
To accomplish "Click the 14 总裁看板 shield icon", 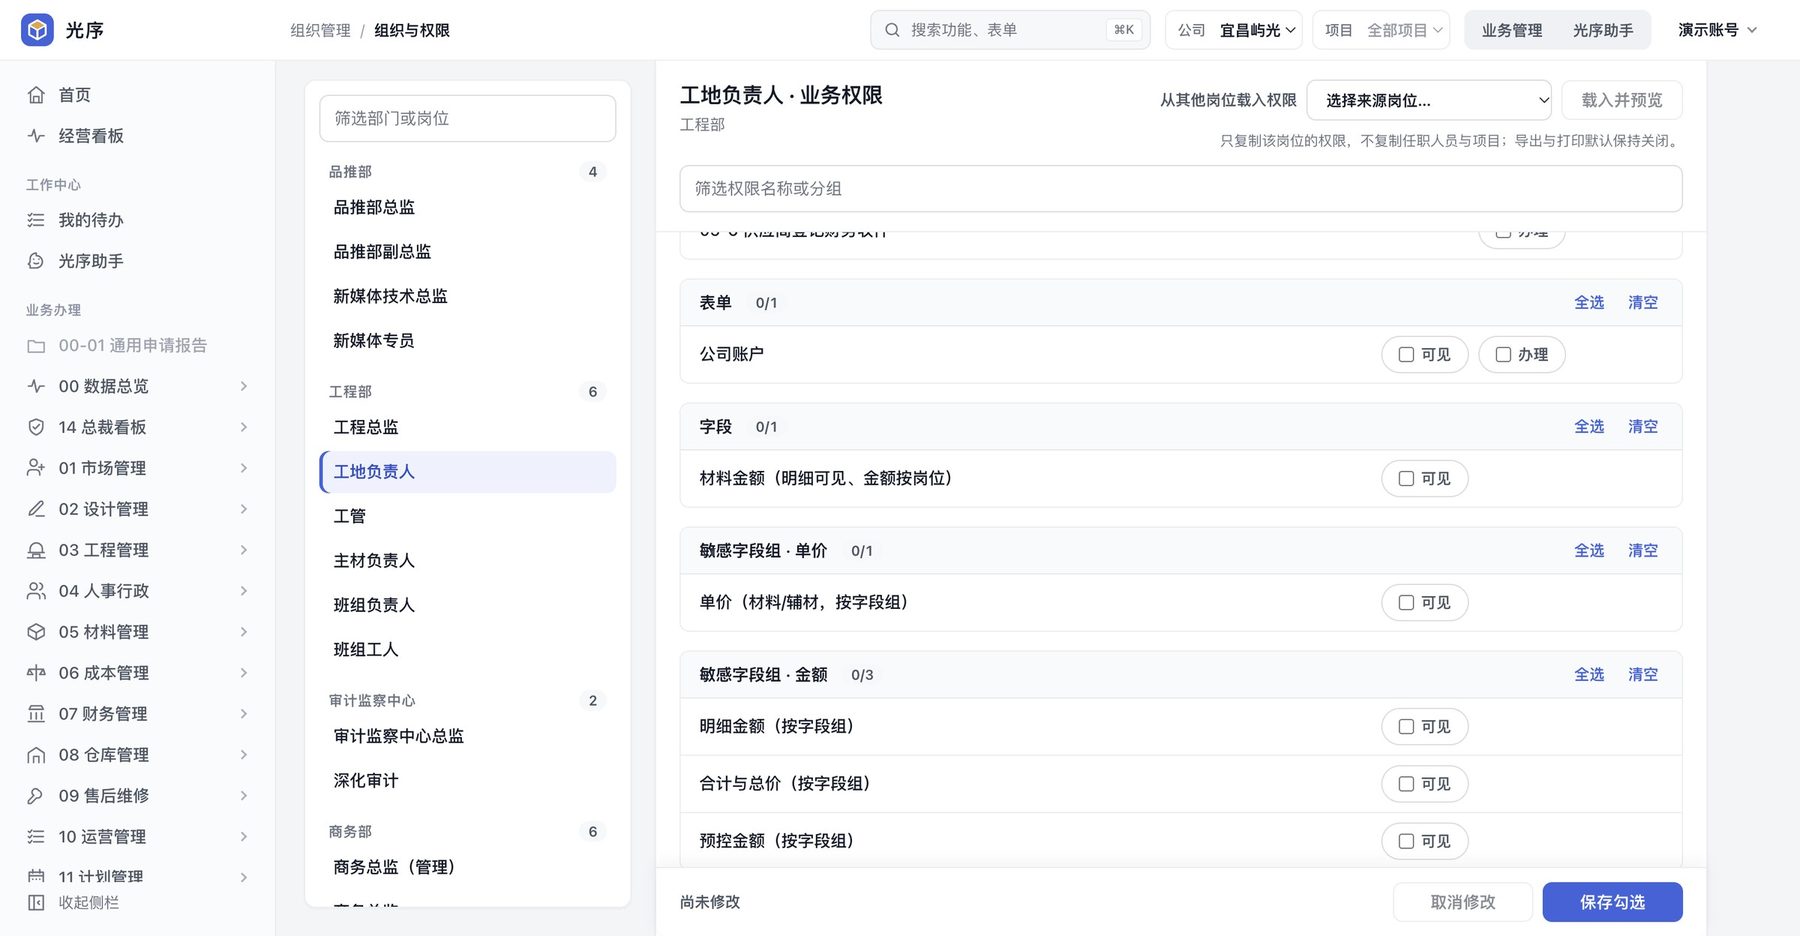I will point(36,427).
